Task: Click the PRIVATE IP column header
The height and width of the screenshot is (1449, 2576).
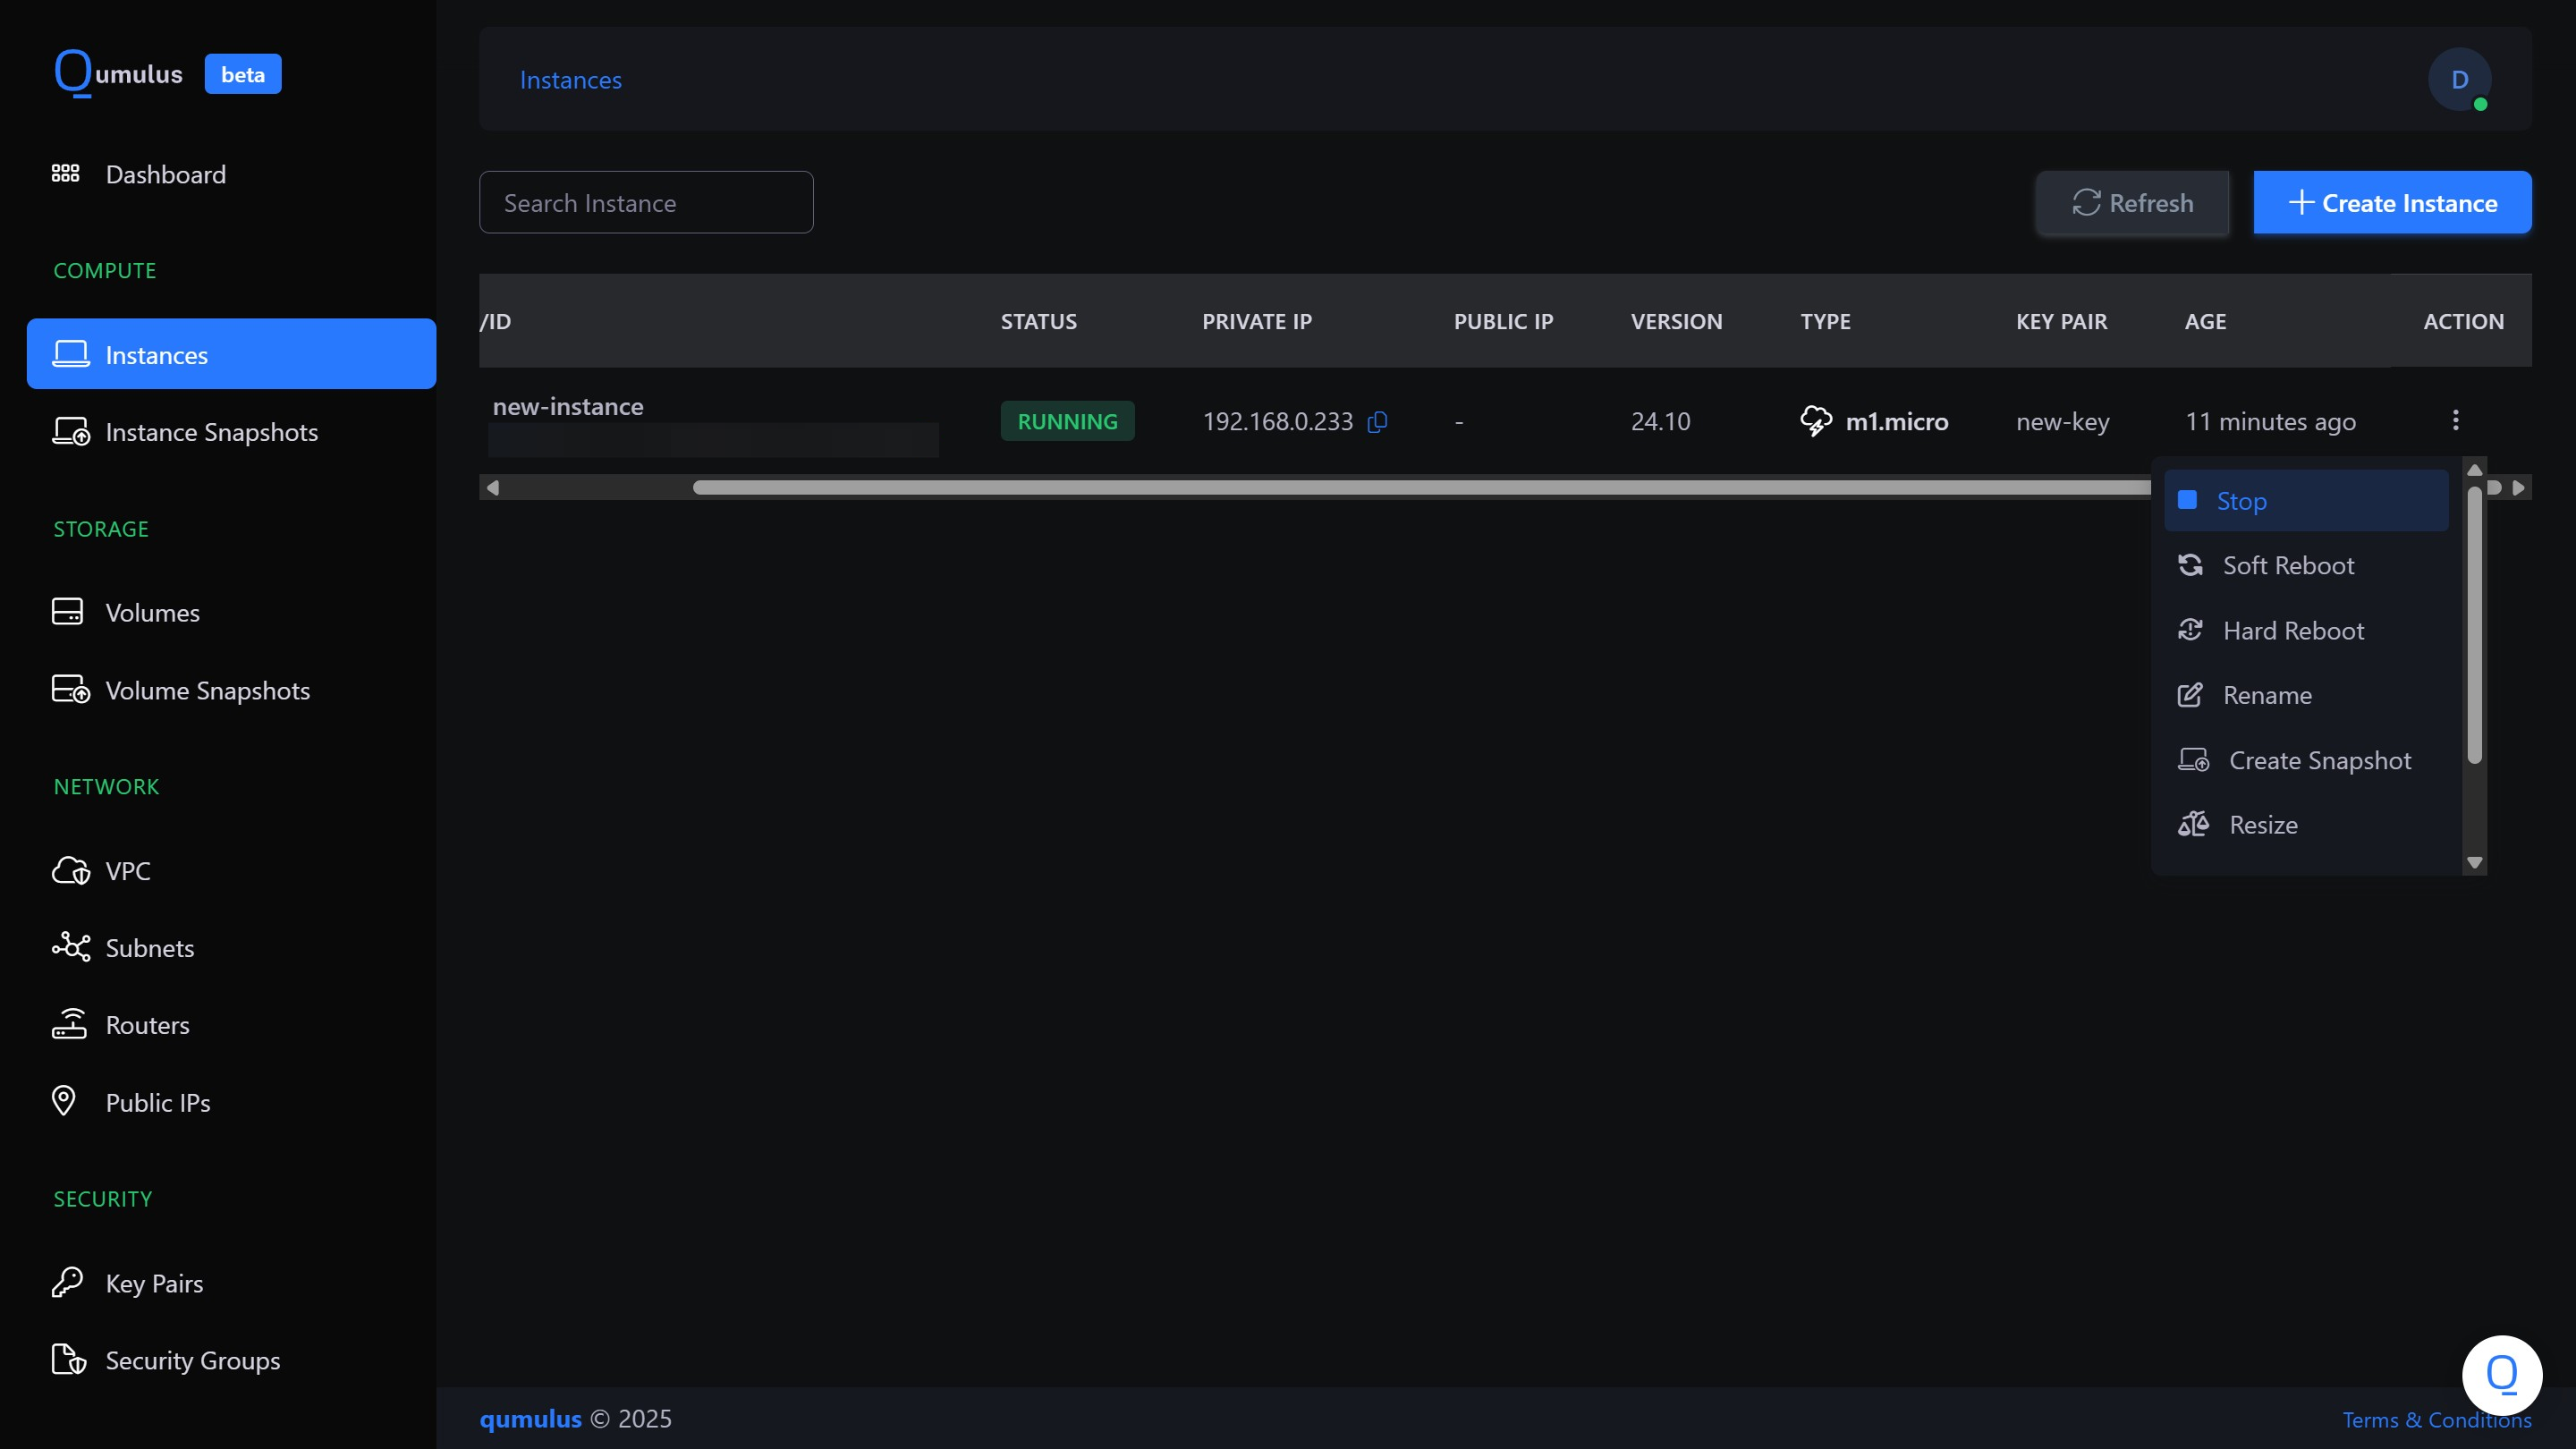Action: (x=1256, y=321)
